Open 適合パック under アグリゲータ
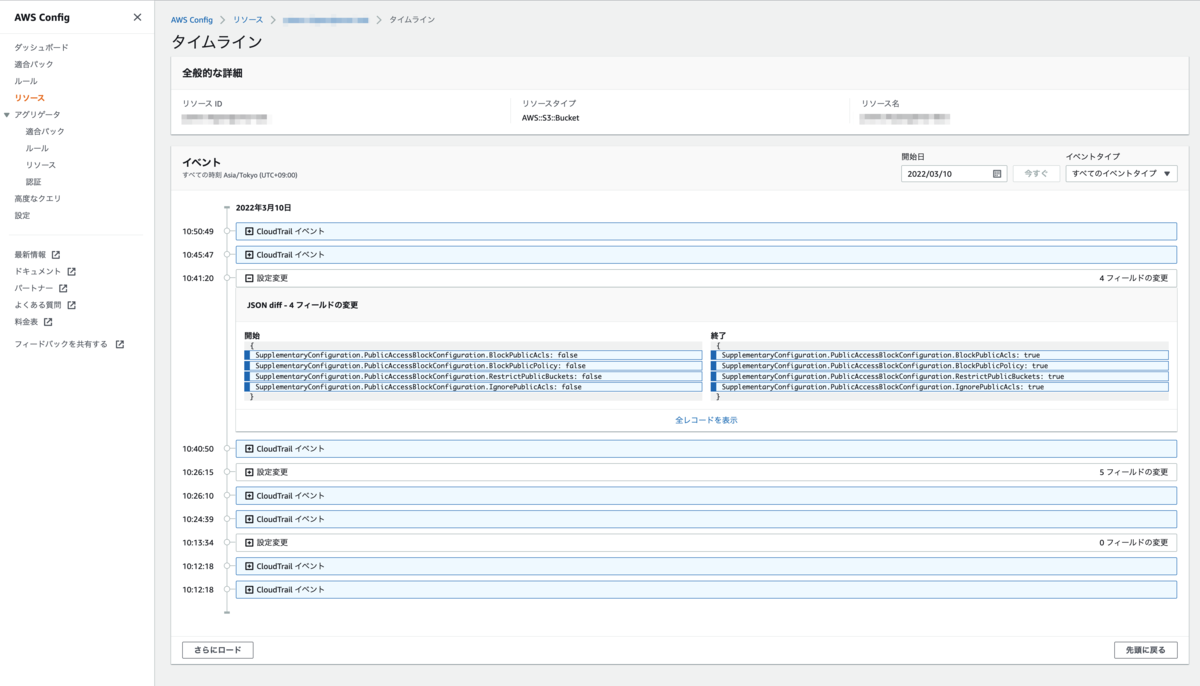1200x686 pixels. pyautogui.click(x=45, y=131)
